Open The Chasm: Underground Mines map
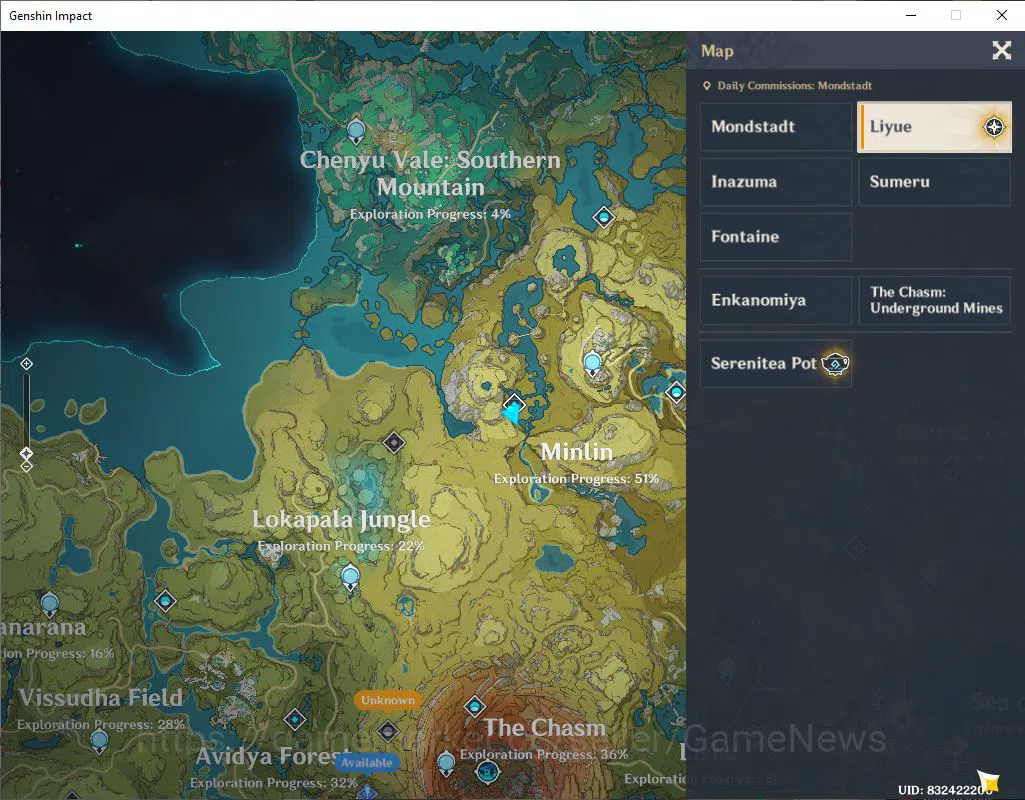 tap(934, 300)
